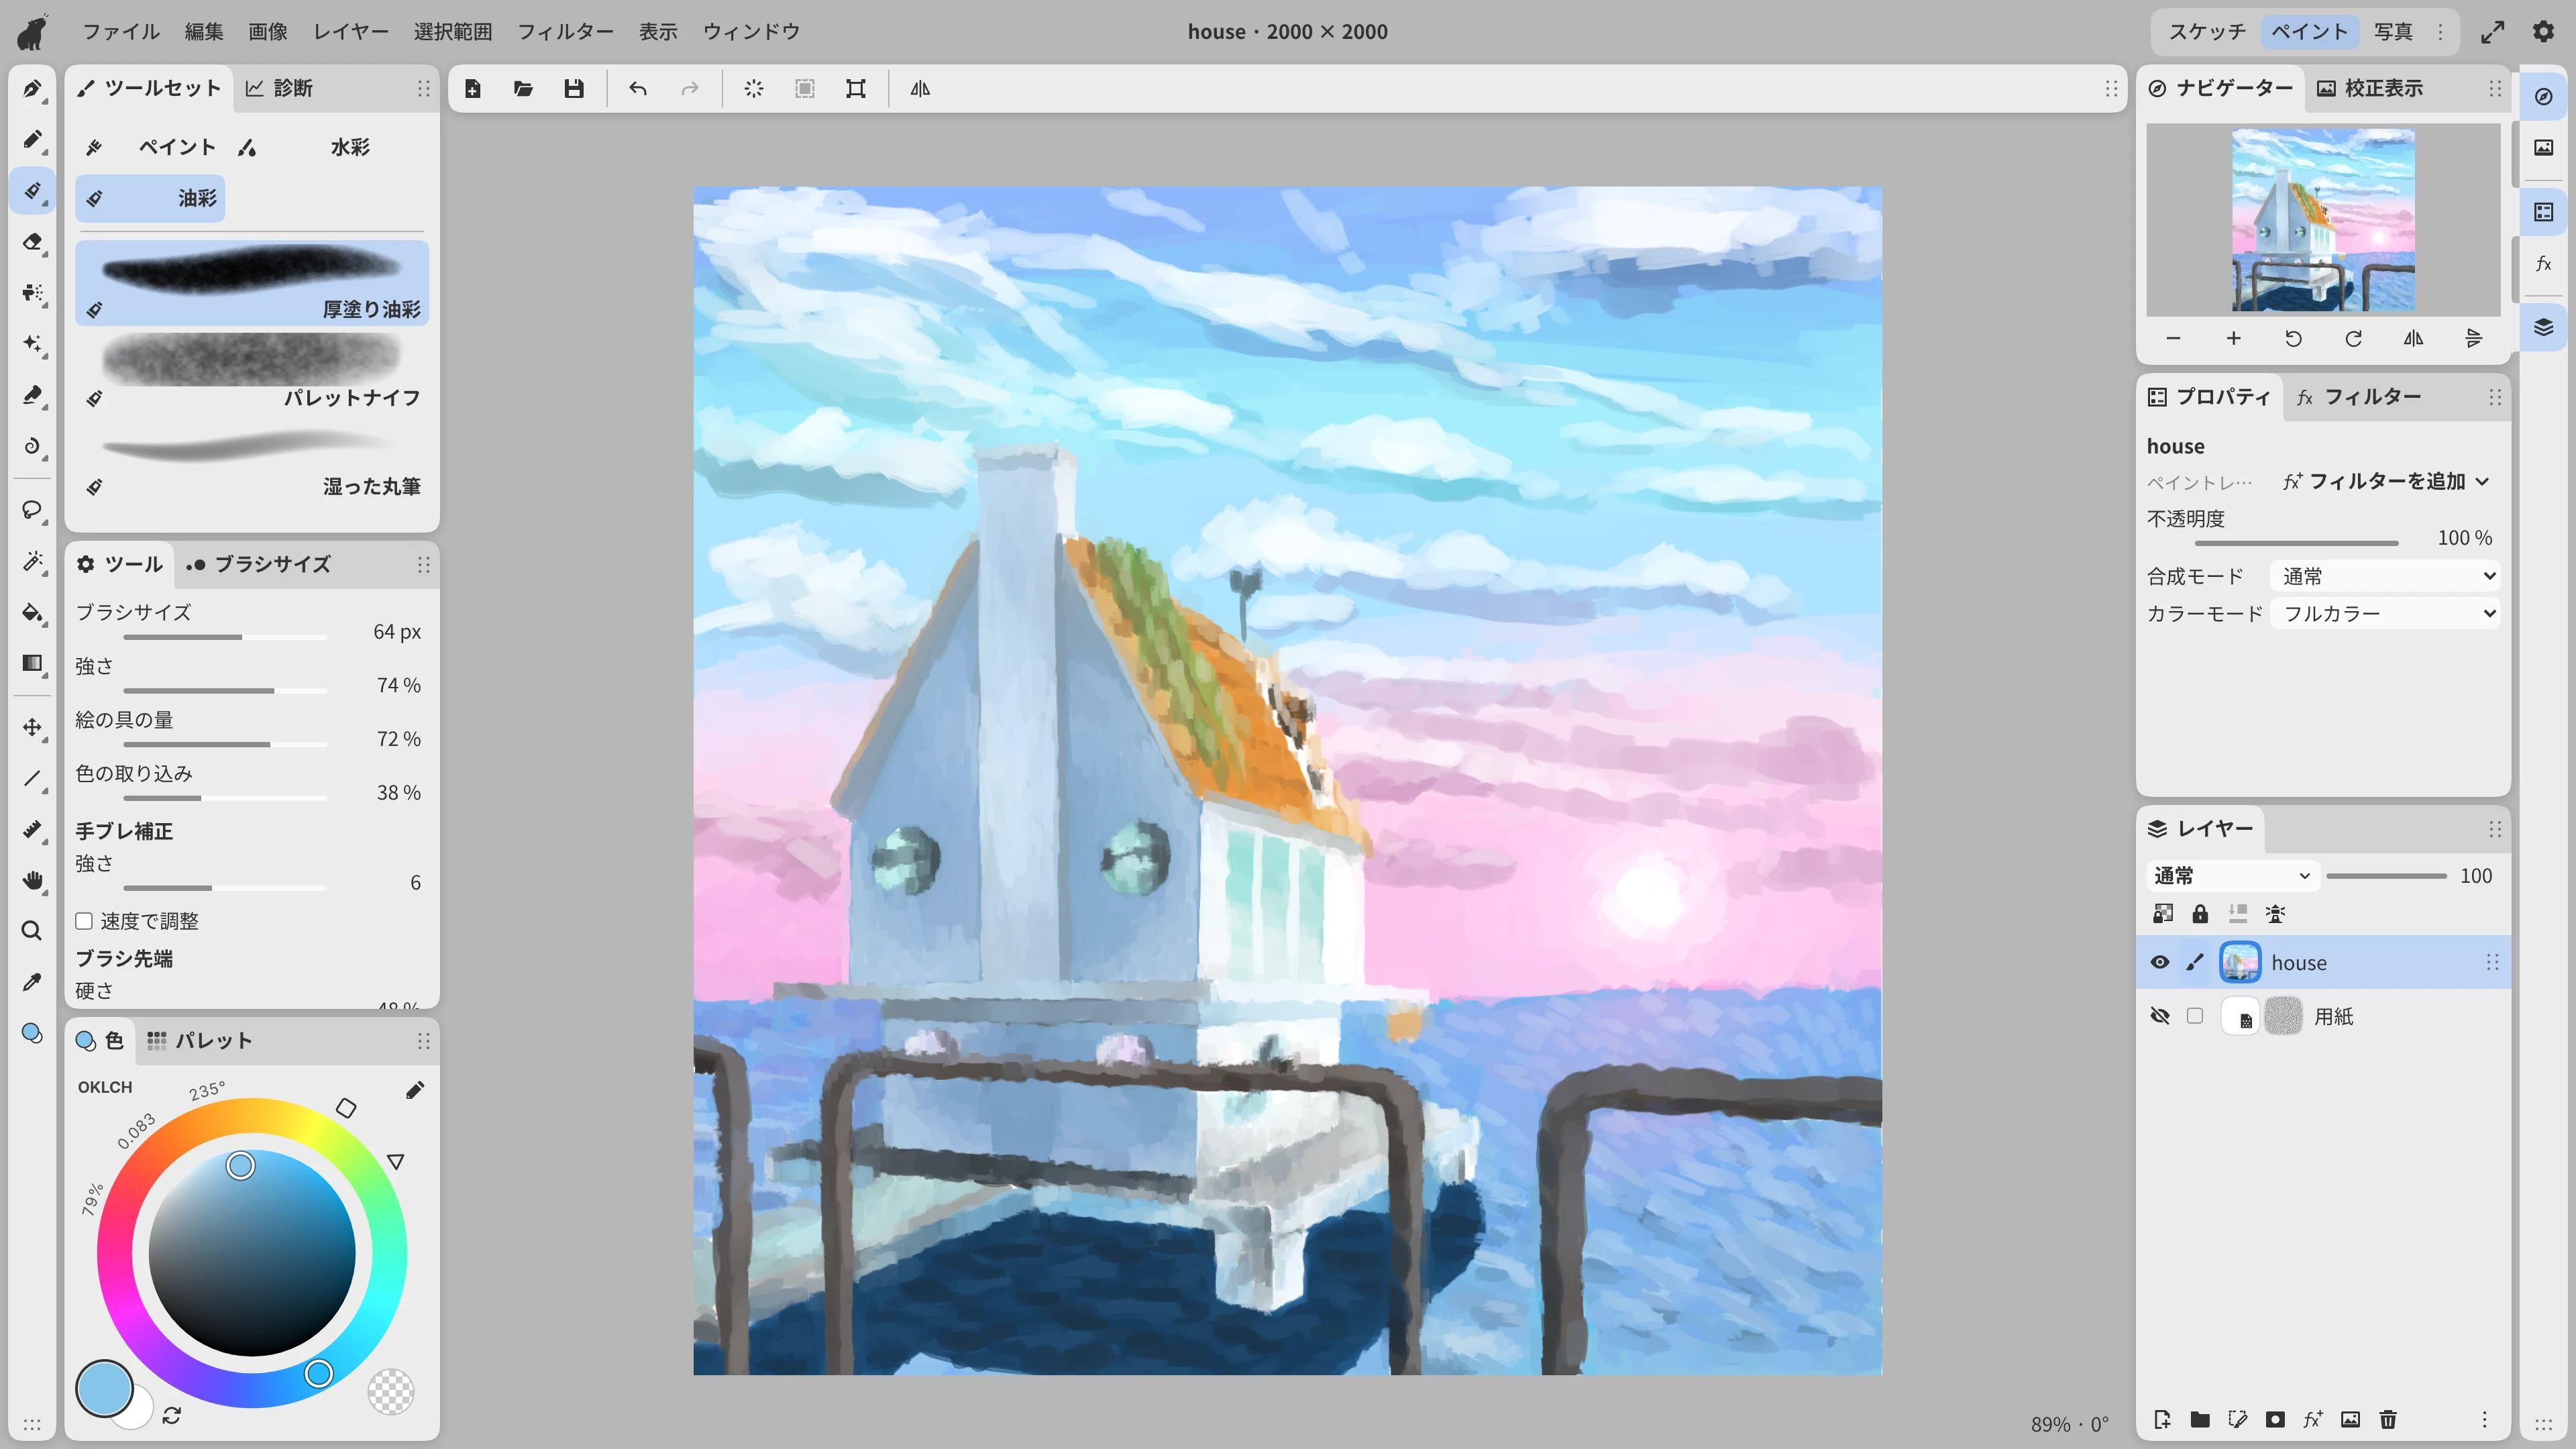The width and height of the screenshot is (2576, 1449).
Task: Hide the house layer eye icon
Action: tap(2160, 962)
